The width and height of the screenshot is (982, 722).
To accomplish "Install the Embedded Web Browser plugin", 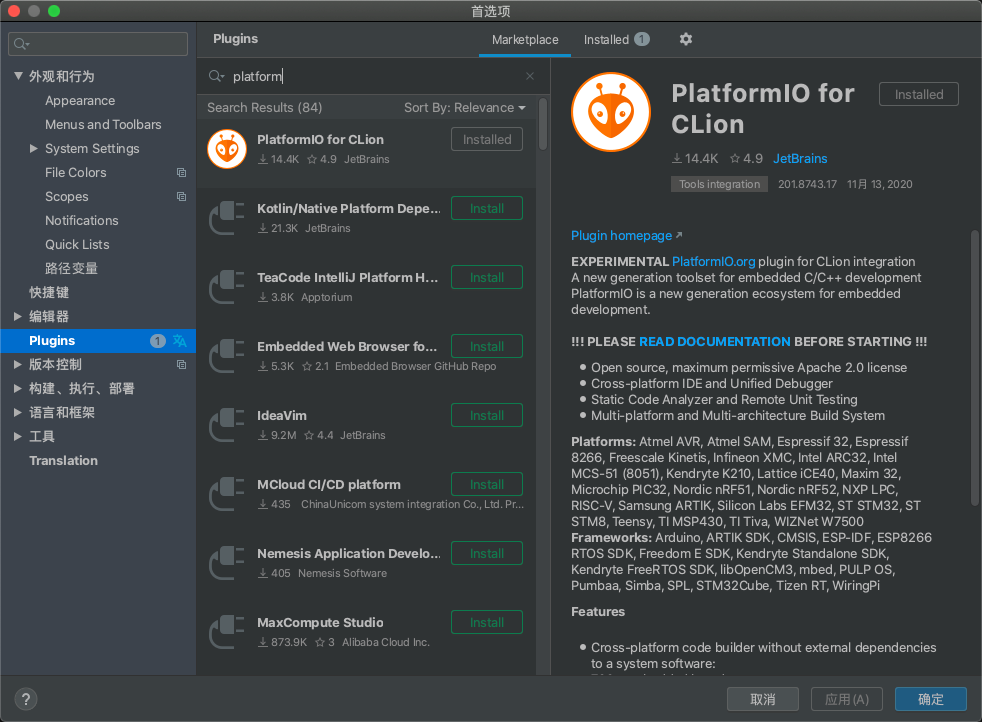I will point(487,346).
